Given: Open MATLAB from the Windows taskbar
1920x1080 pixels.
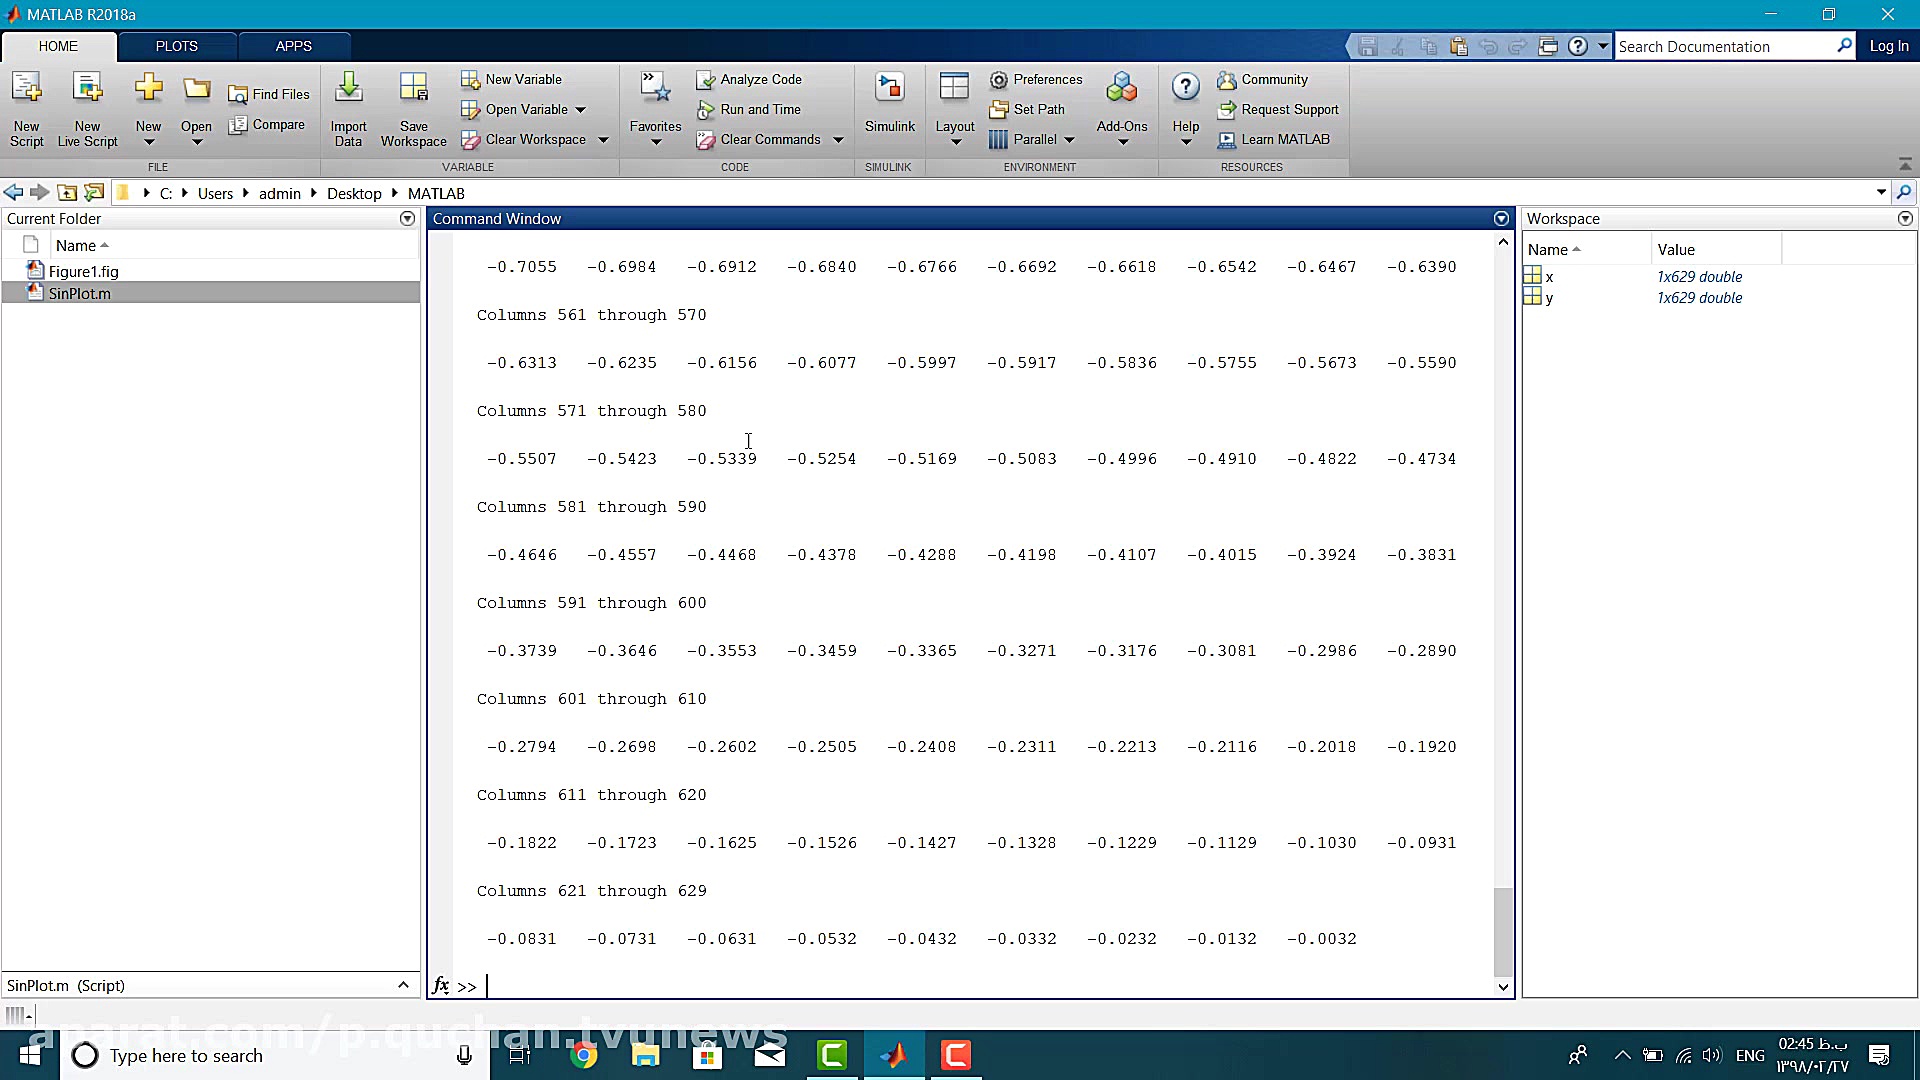Looking at the screenshot, I should click(x=894, y=1055).
